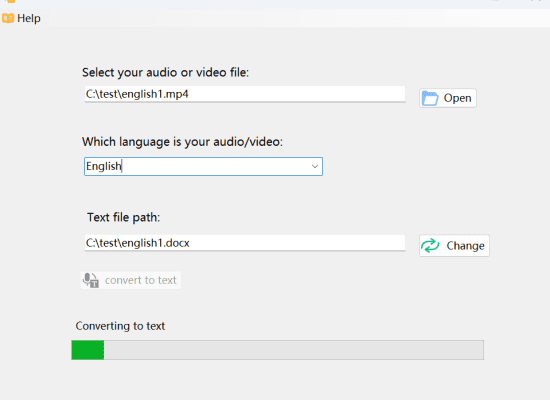Click the Text file path label

tap(123, 218)
